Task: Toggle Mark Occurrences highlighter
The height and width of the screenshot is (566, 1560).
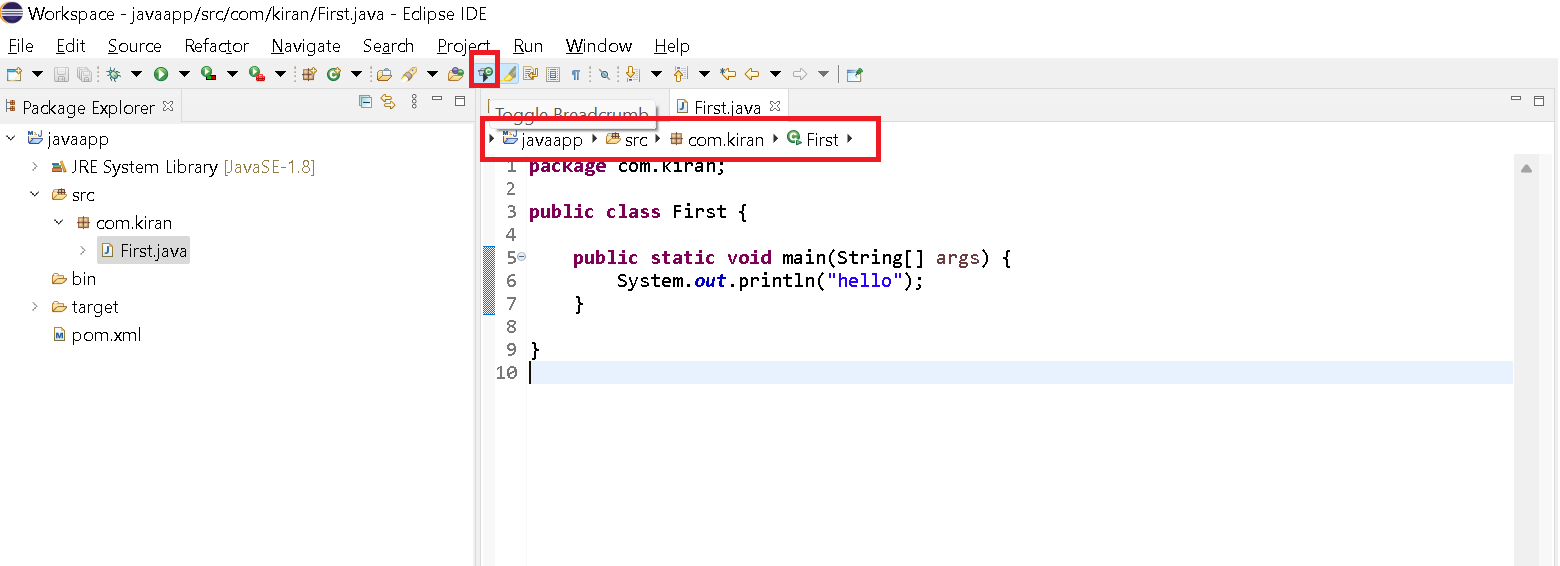Action: pyautogui.click(x=508, y=74)
